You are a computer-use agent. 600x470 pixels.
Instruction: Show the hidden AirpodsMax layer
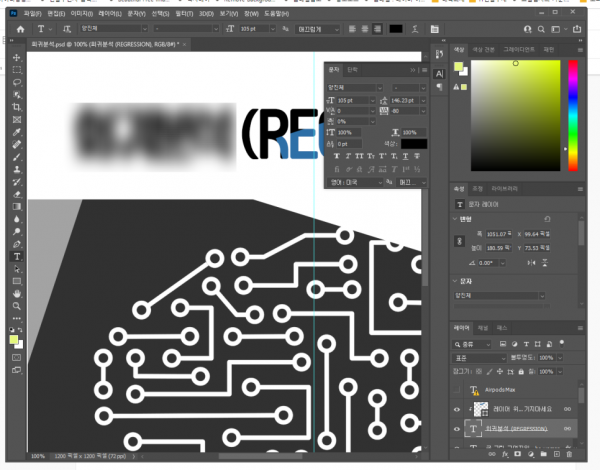pos(457,390)
